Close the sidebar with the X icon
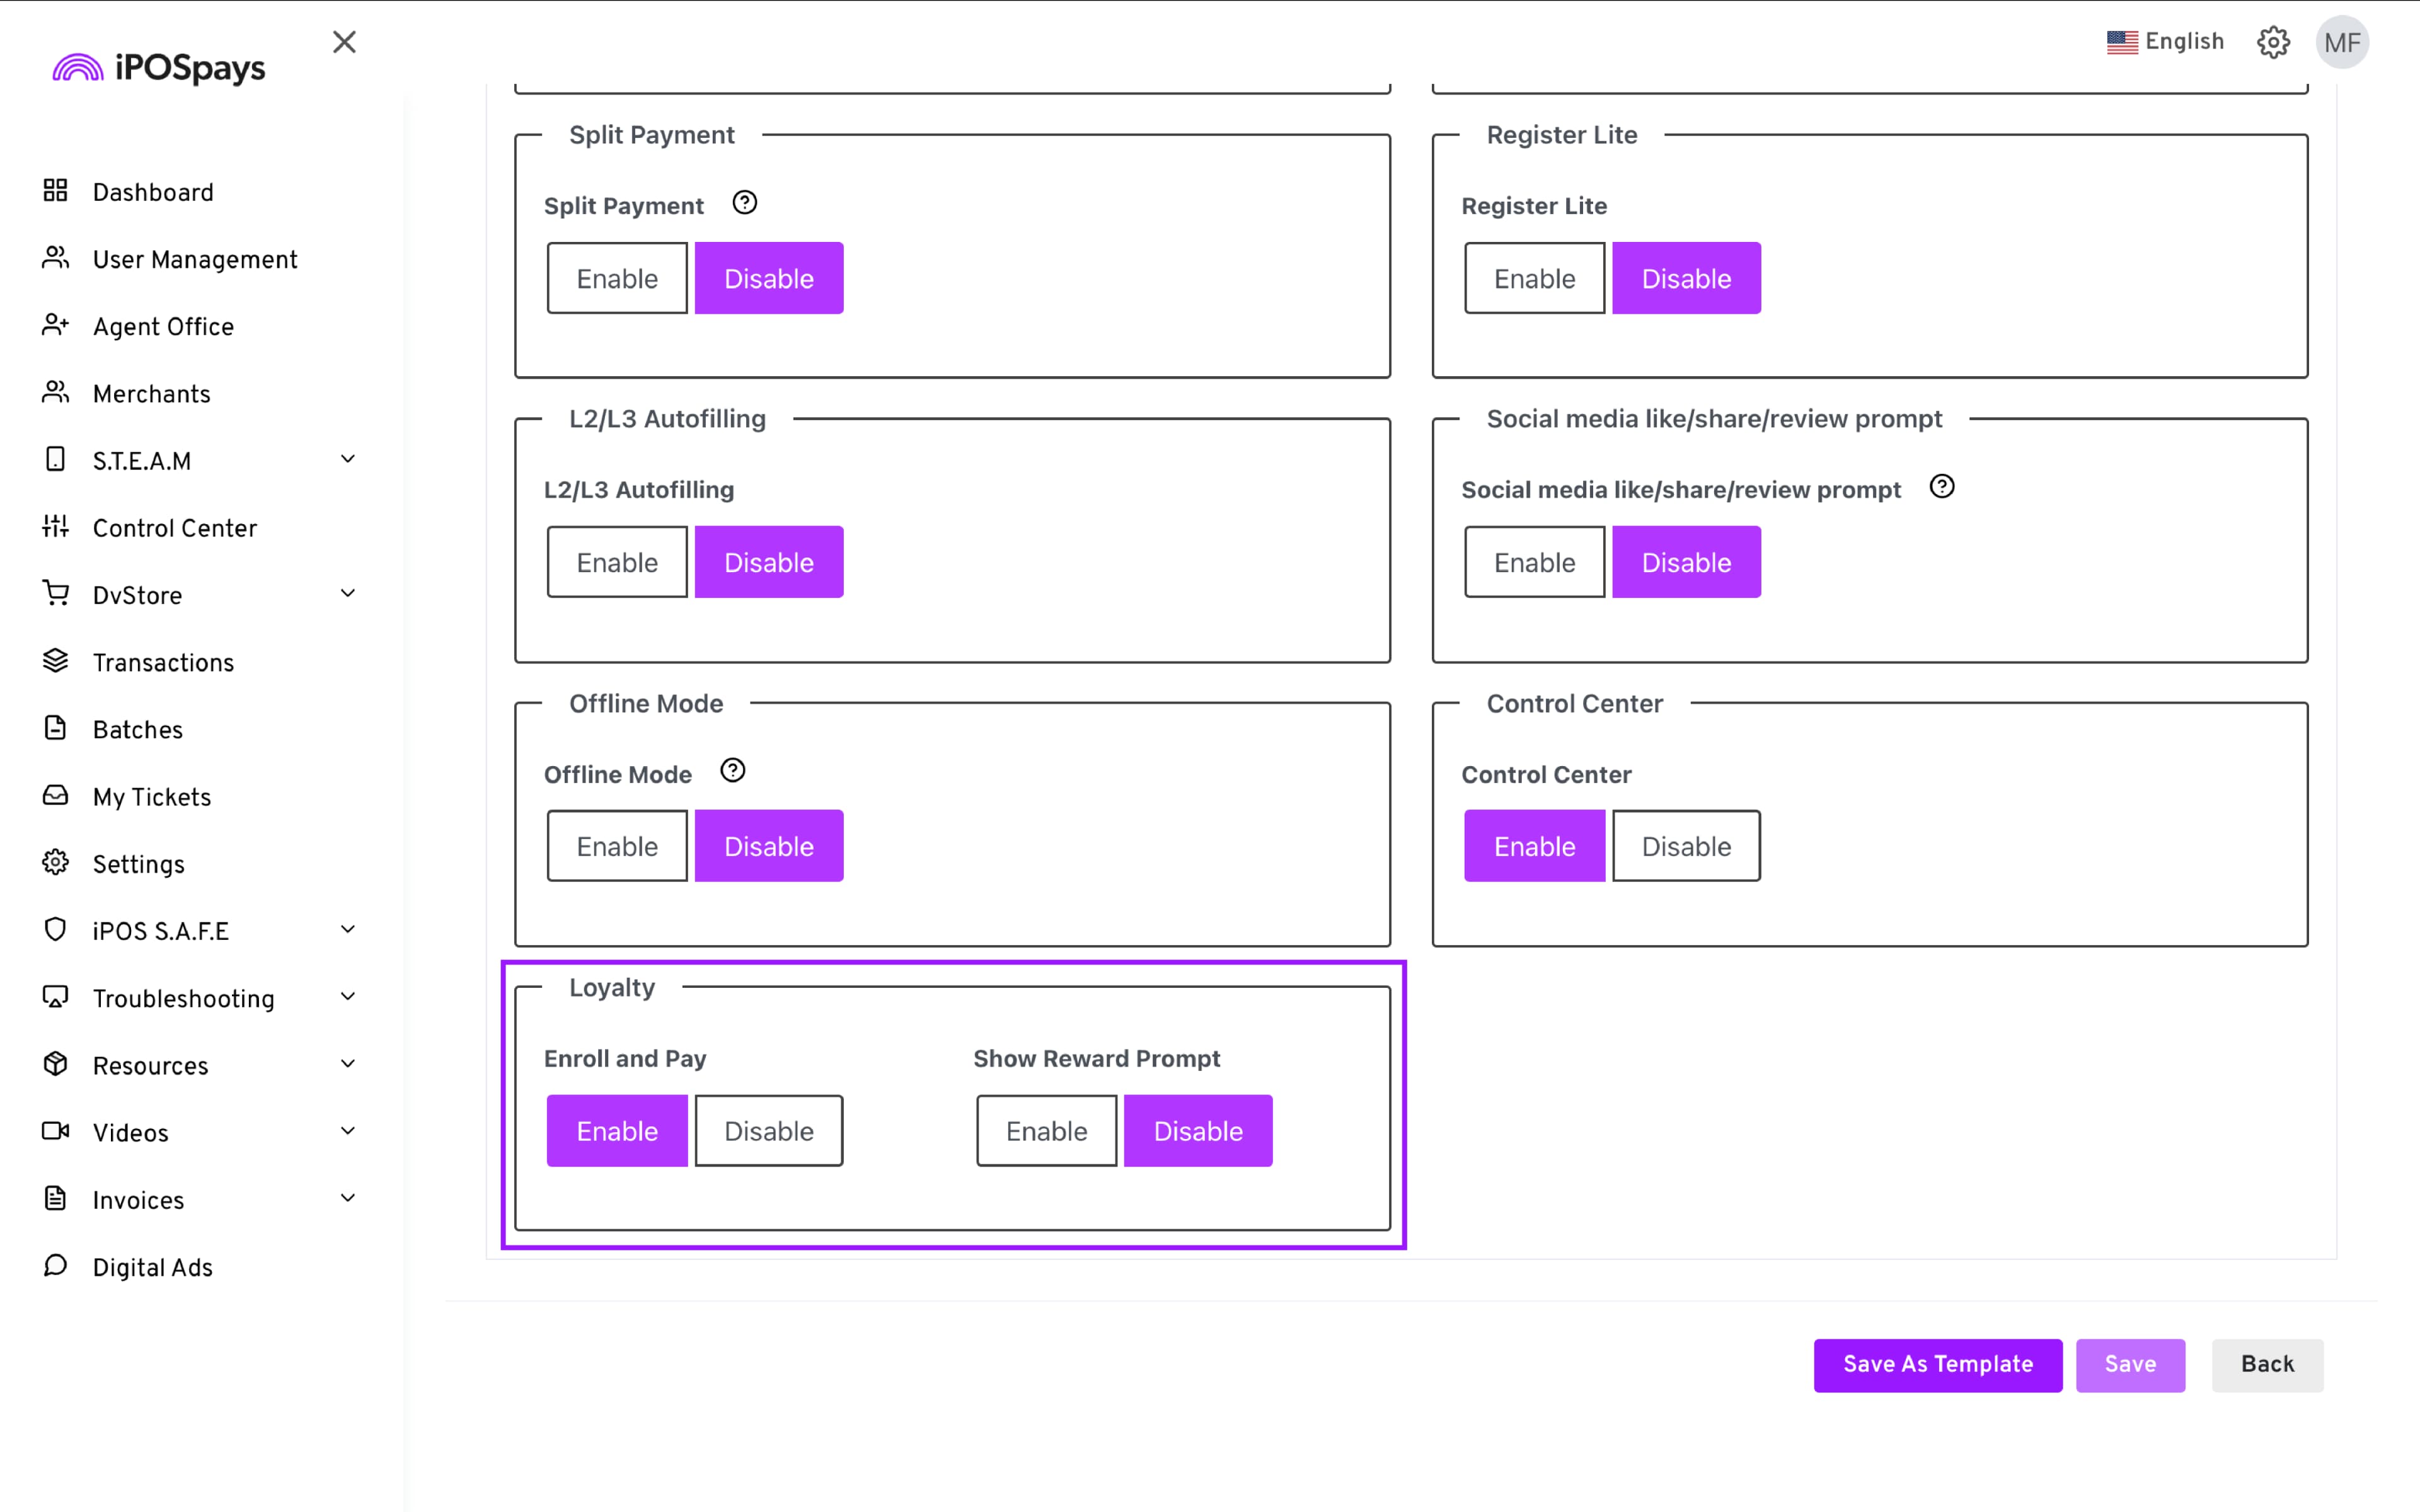 click(344, 42)
